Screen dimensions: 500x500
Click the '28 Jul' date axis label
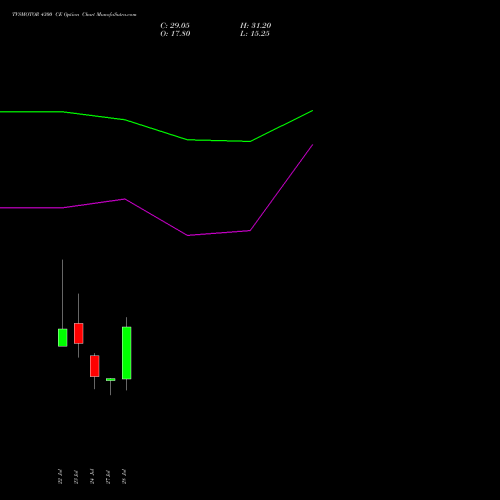124,477
